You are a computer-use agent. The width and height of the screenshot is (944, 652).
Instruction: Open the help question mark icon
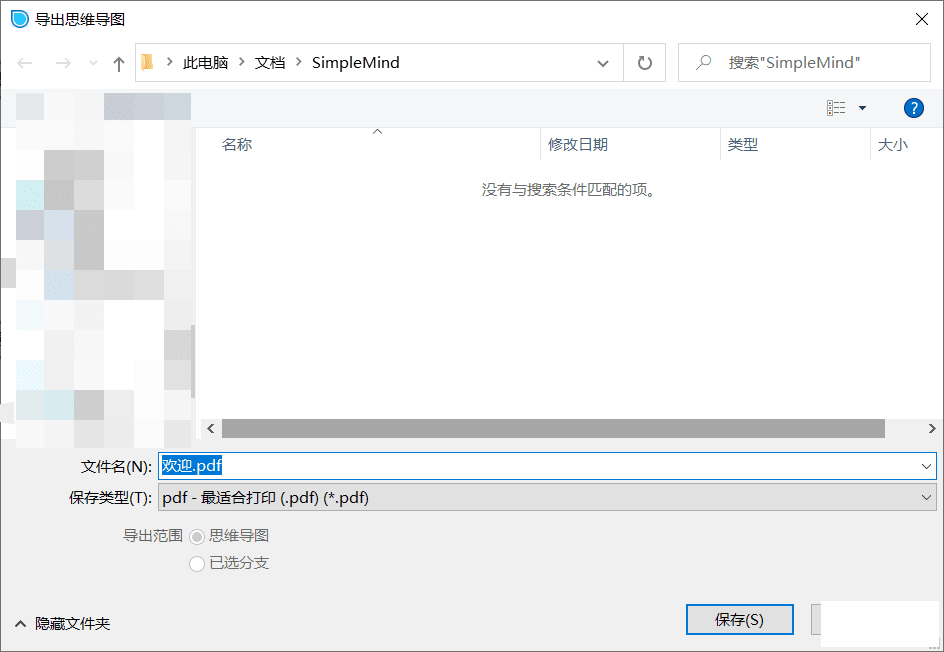[x=913, y=108]
